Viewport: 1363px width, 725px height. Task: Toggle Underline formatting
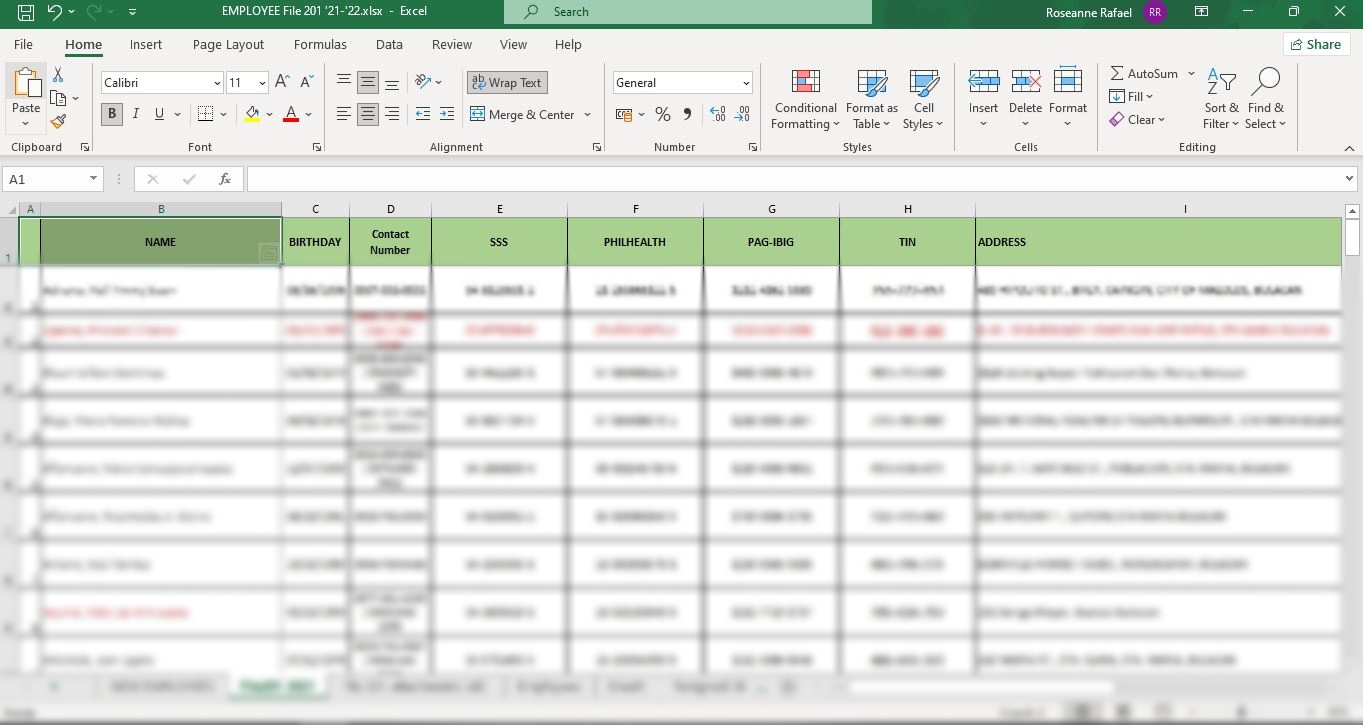159,114
